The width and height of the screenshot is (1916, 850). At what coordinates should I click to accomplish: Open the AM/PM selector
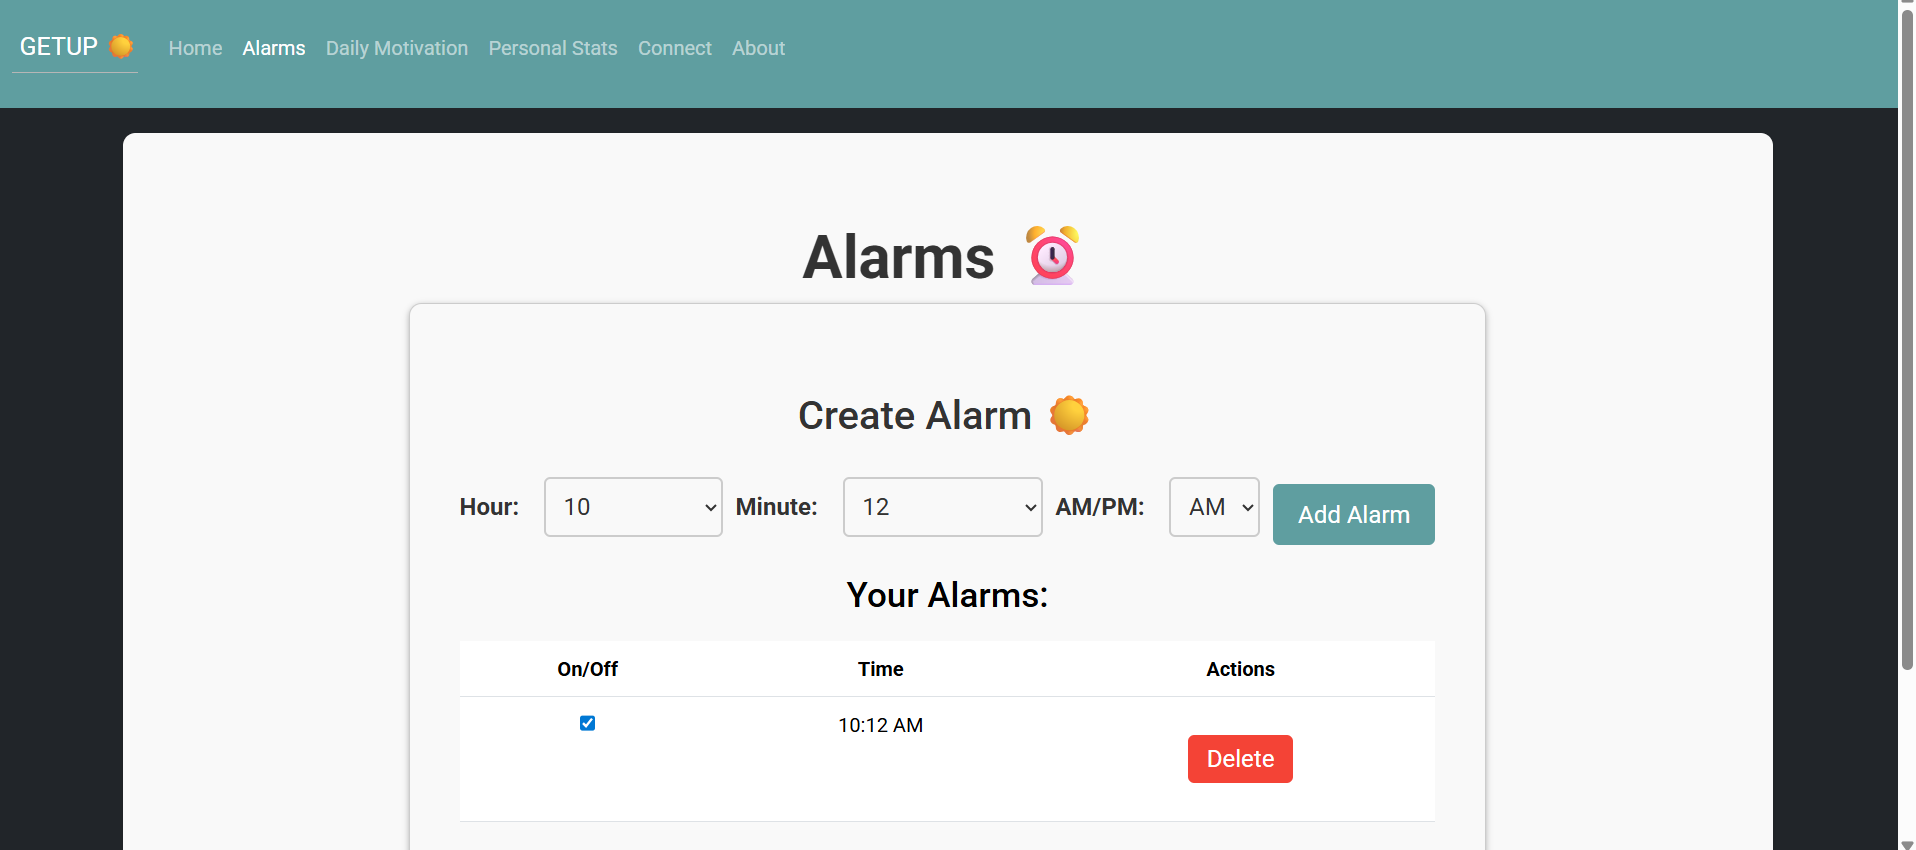coord(1214,507)
